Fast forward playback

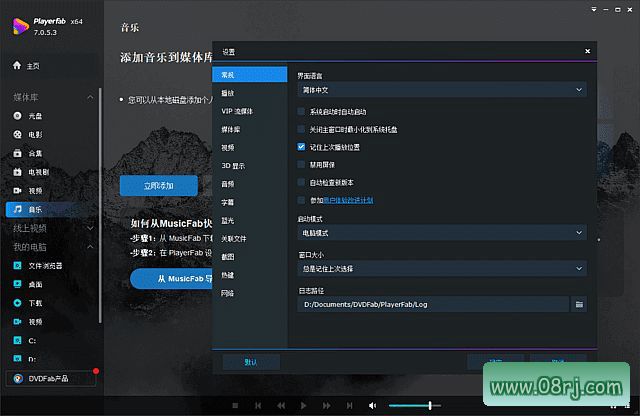[x=327, y=405]
